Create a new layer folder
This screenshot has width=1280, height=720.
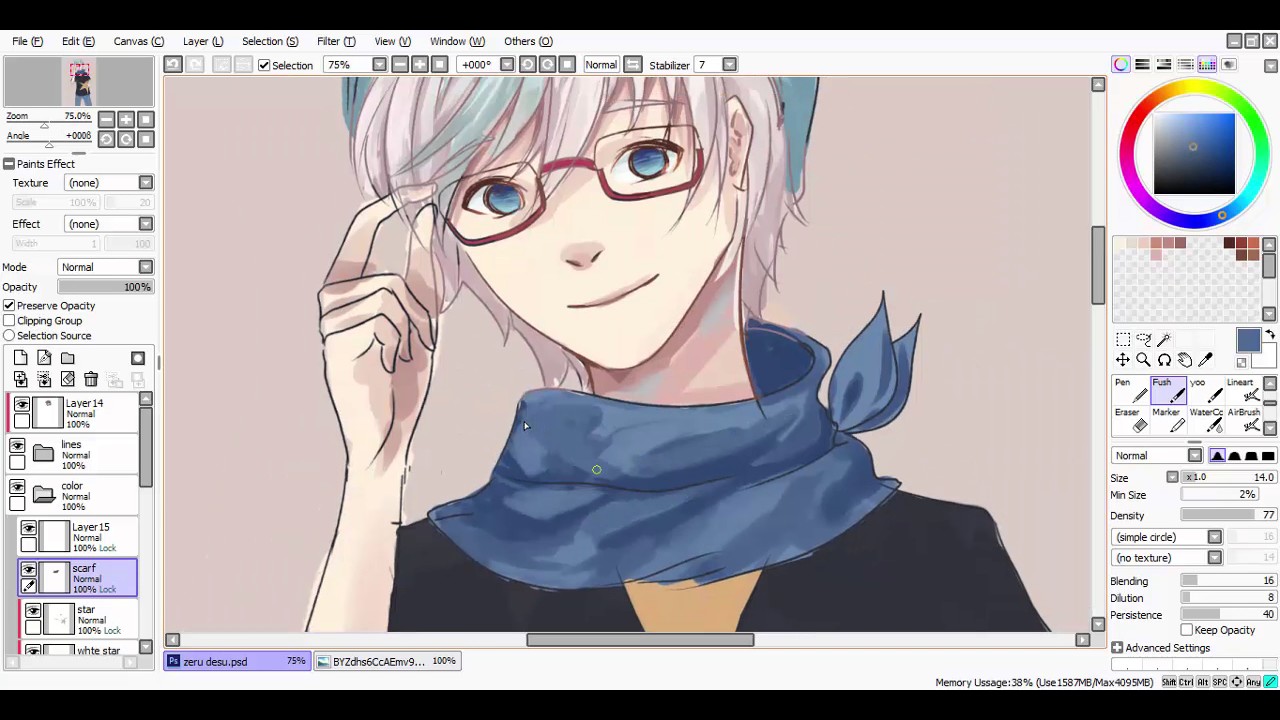67,358
